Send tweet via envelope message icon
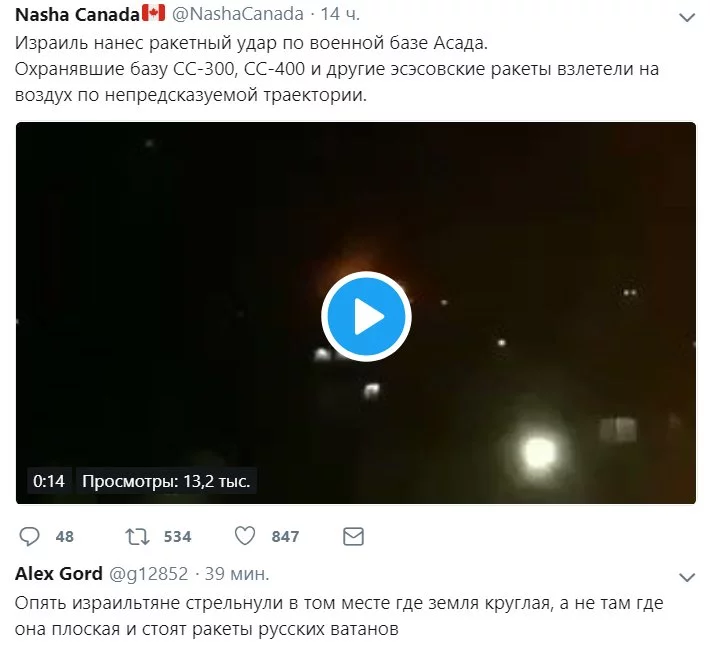 click(353, 536)
